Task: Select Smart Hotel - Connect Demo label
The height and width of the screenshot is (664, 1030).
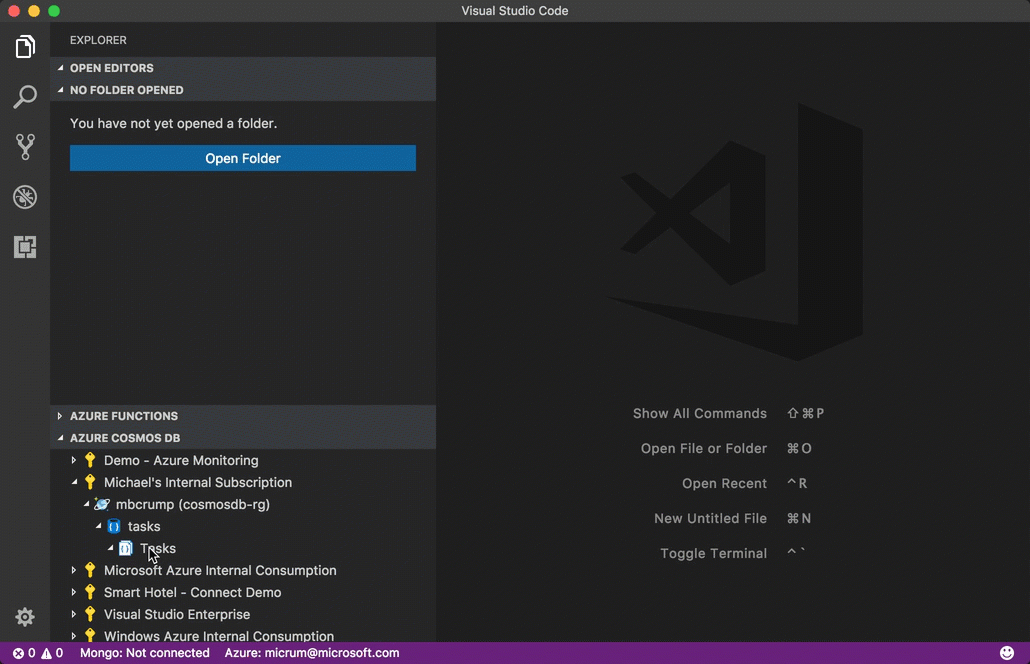Action: pos(192,592)
